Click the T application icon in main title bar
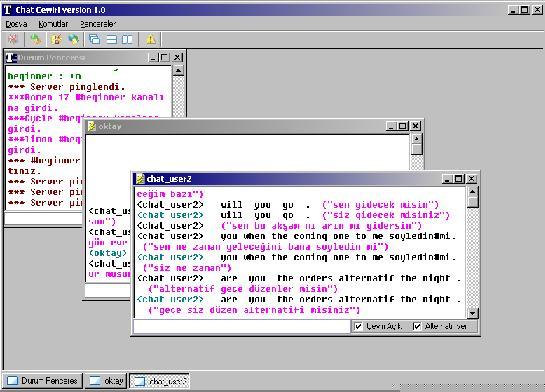 click(x=7, y=10)
